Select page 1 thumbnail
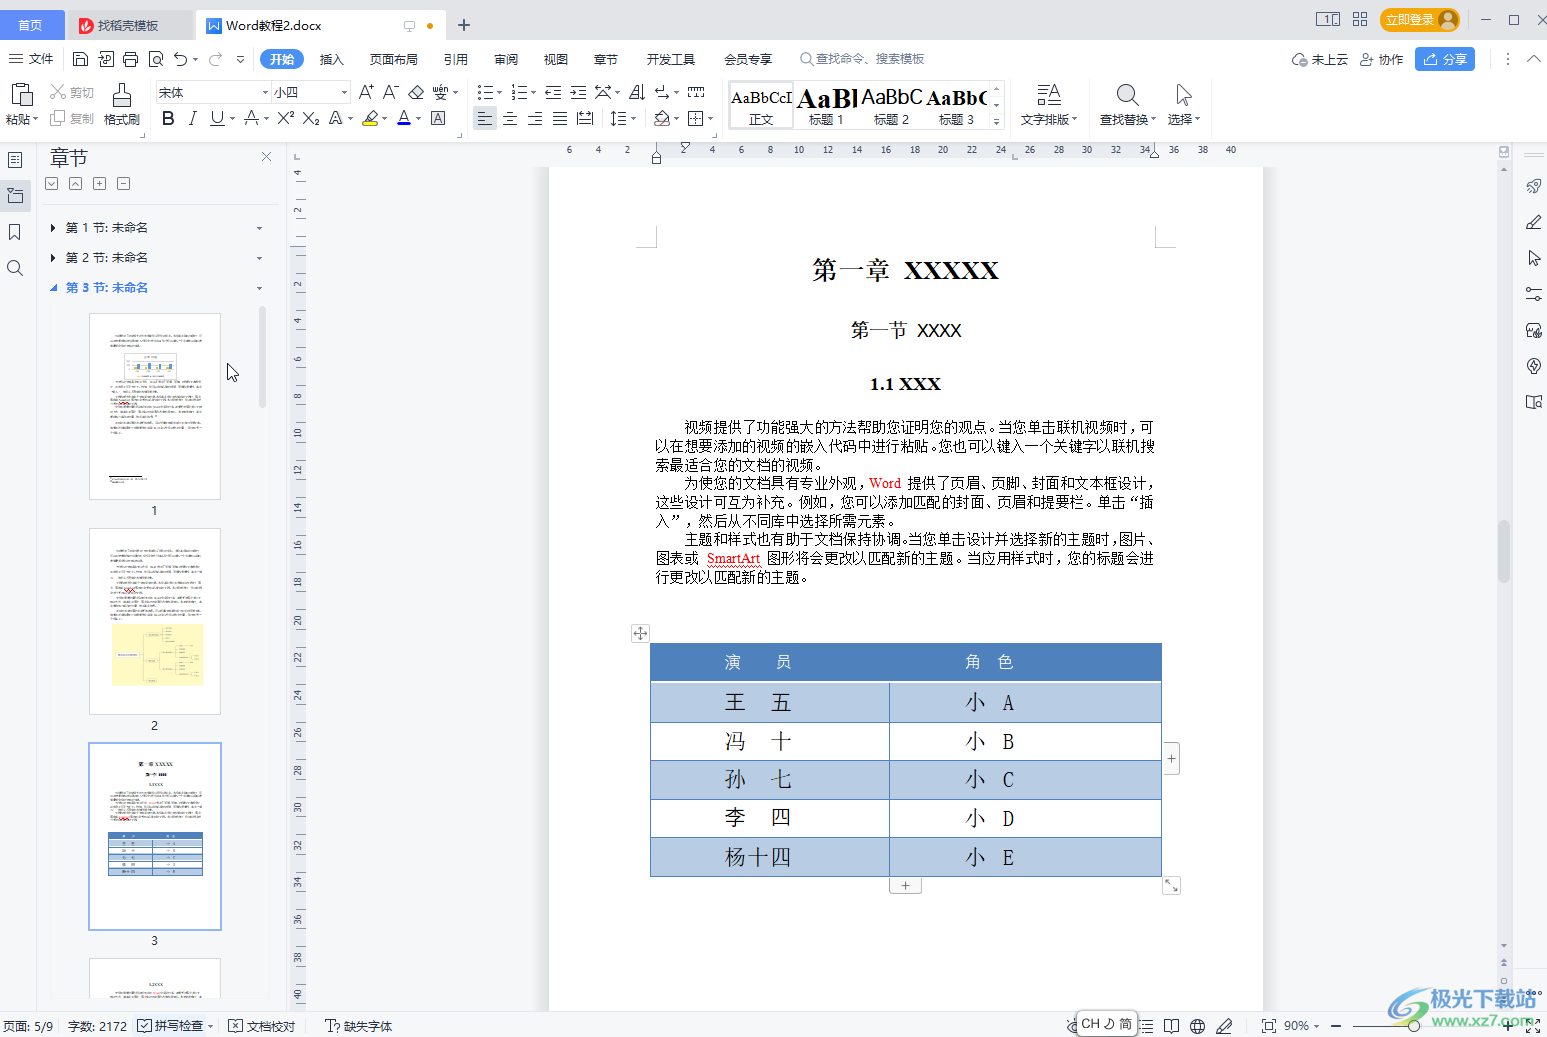1547x1037 pixels. pyautogui.click(x=155, y=406)
